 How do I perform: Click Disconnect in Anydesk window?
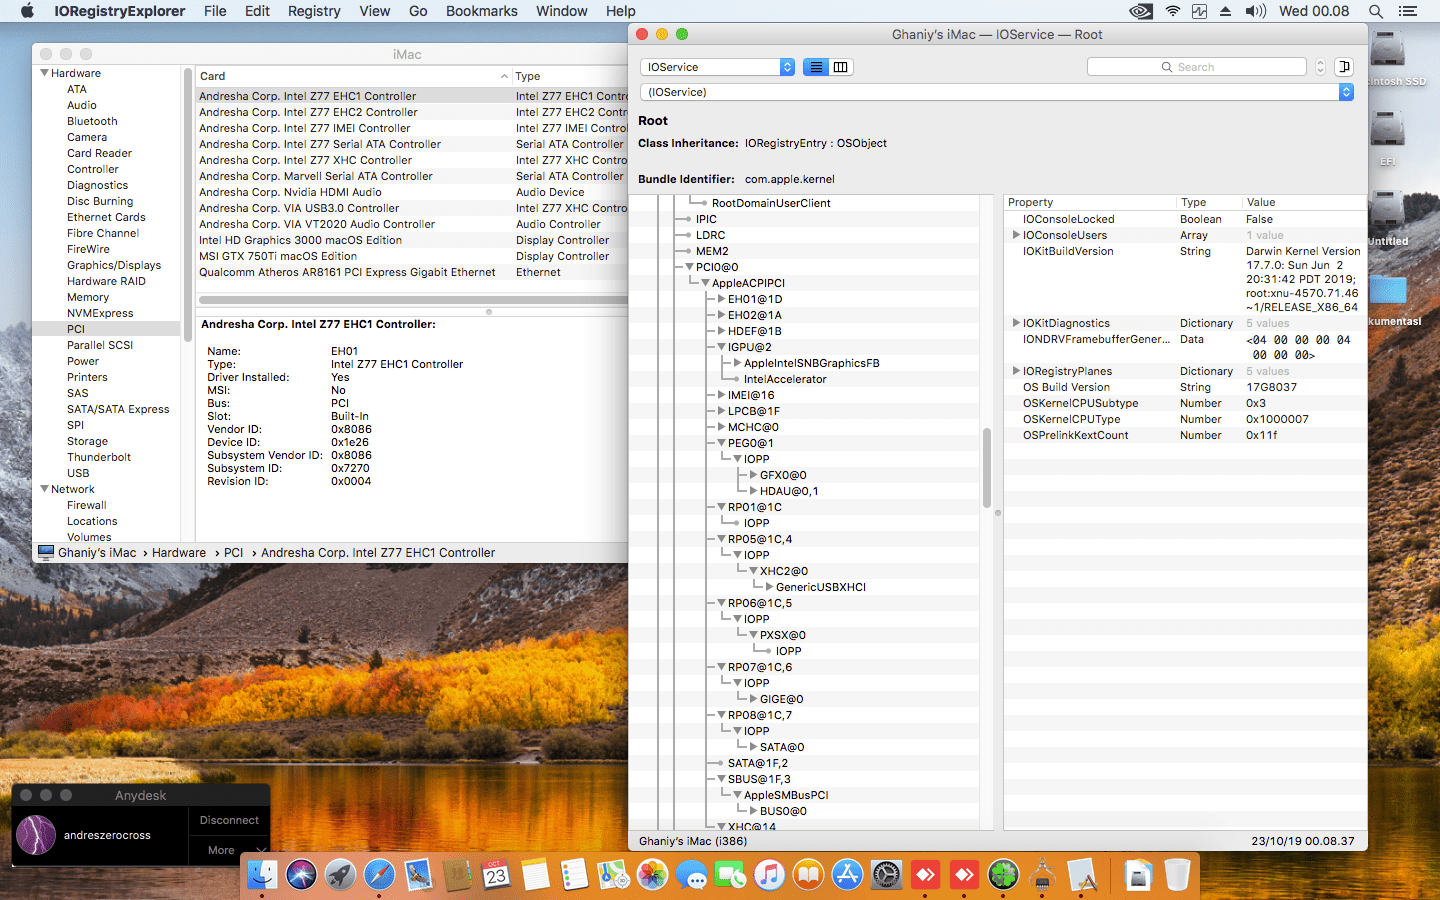pos(229,820)
